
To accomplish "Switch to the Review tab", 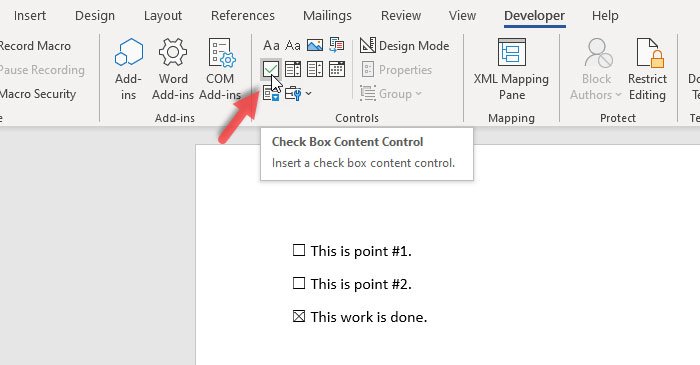I will tap(401, 16).
